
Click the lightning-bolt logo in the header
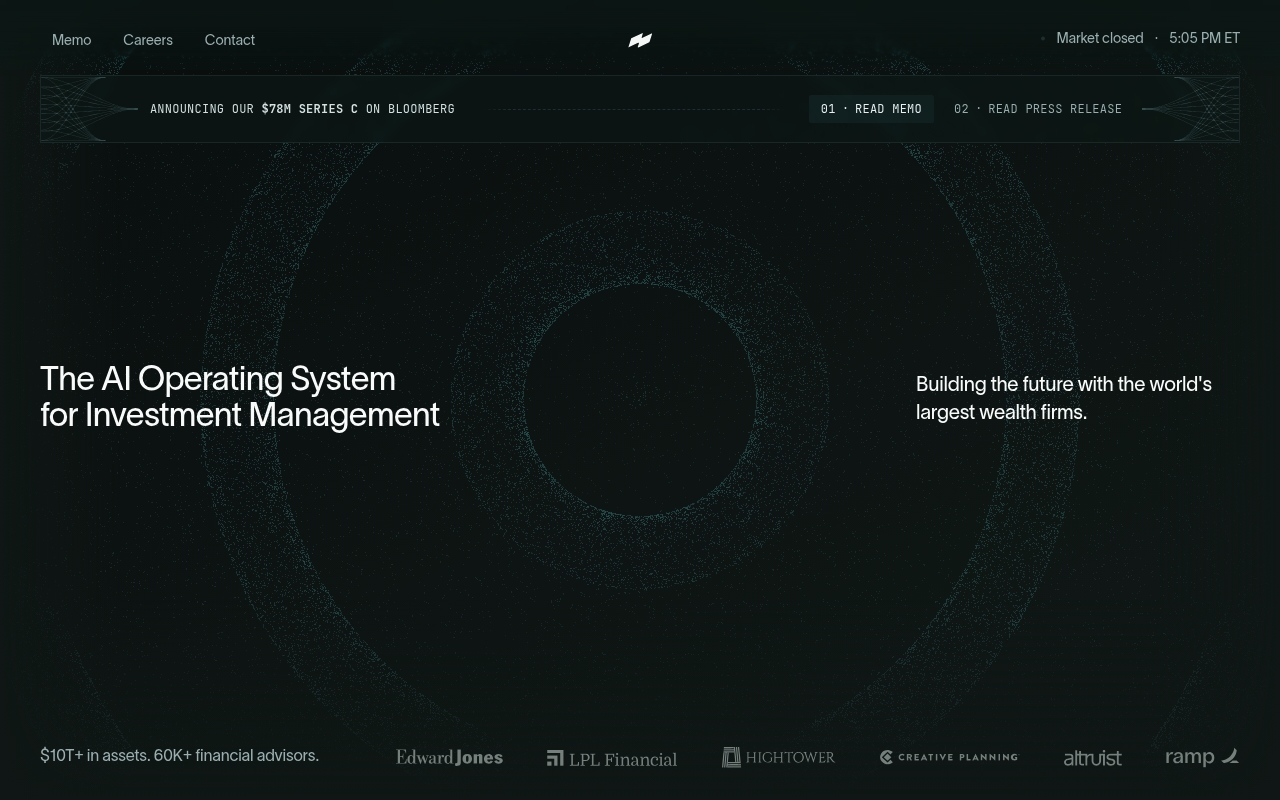(640, 40)
